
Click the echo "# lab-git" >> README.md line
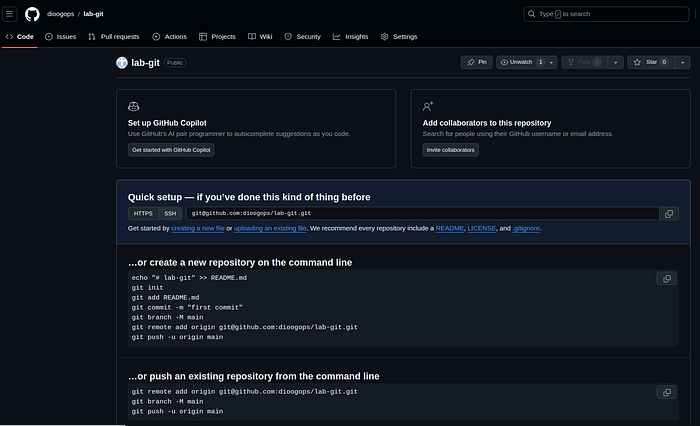tap(189, 278)
